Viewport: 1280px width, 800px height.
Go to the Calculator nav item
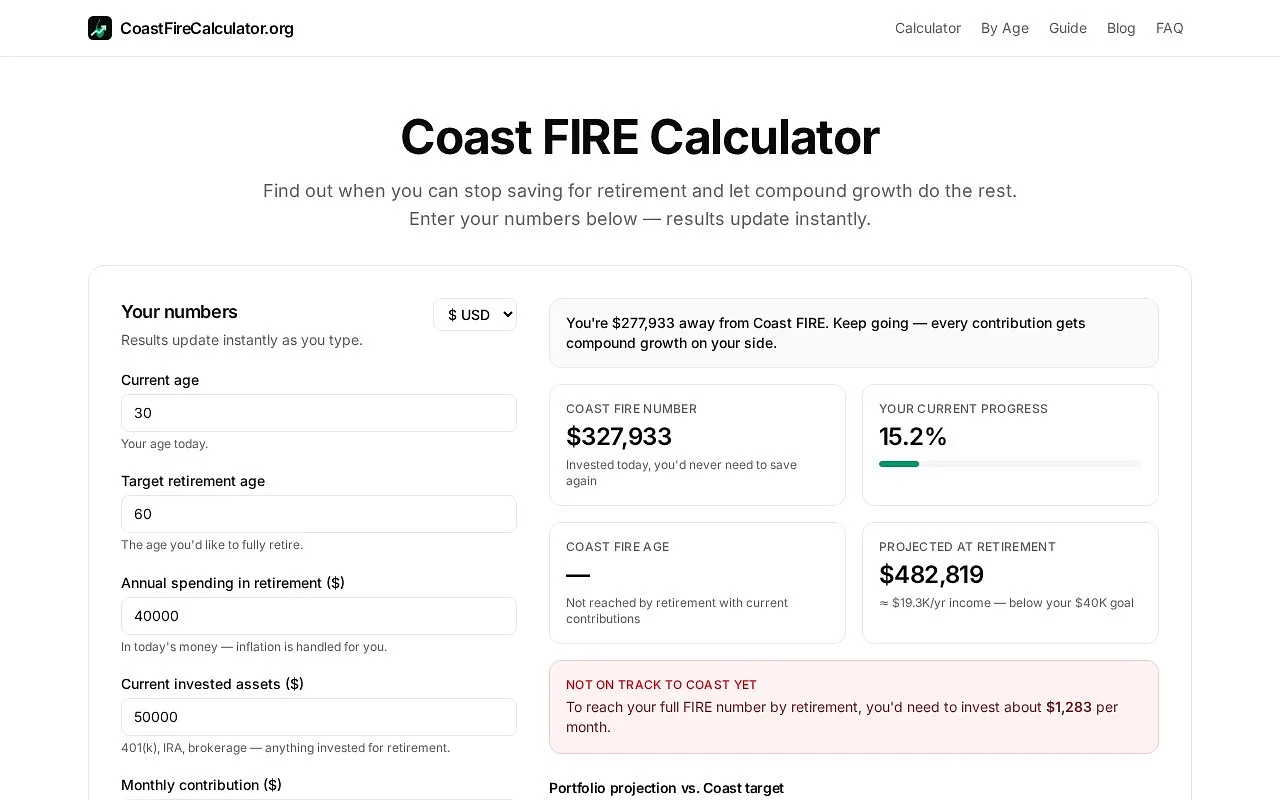[928, 28]
